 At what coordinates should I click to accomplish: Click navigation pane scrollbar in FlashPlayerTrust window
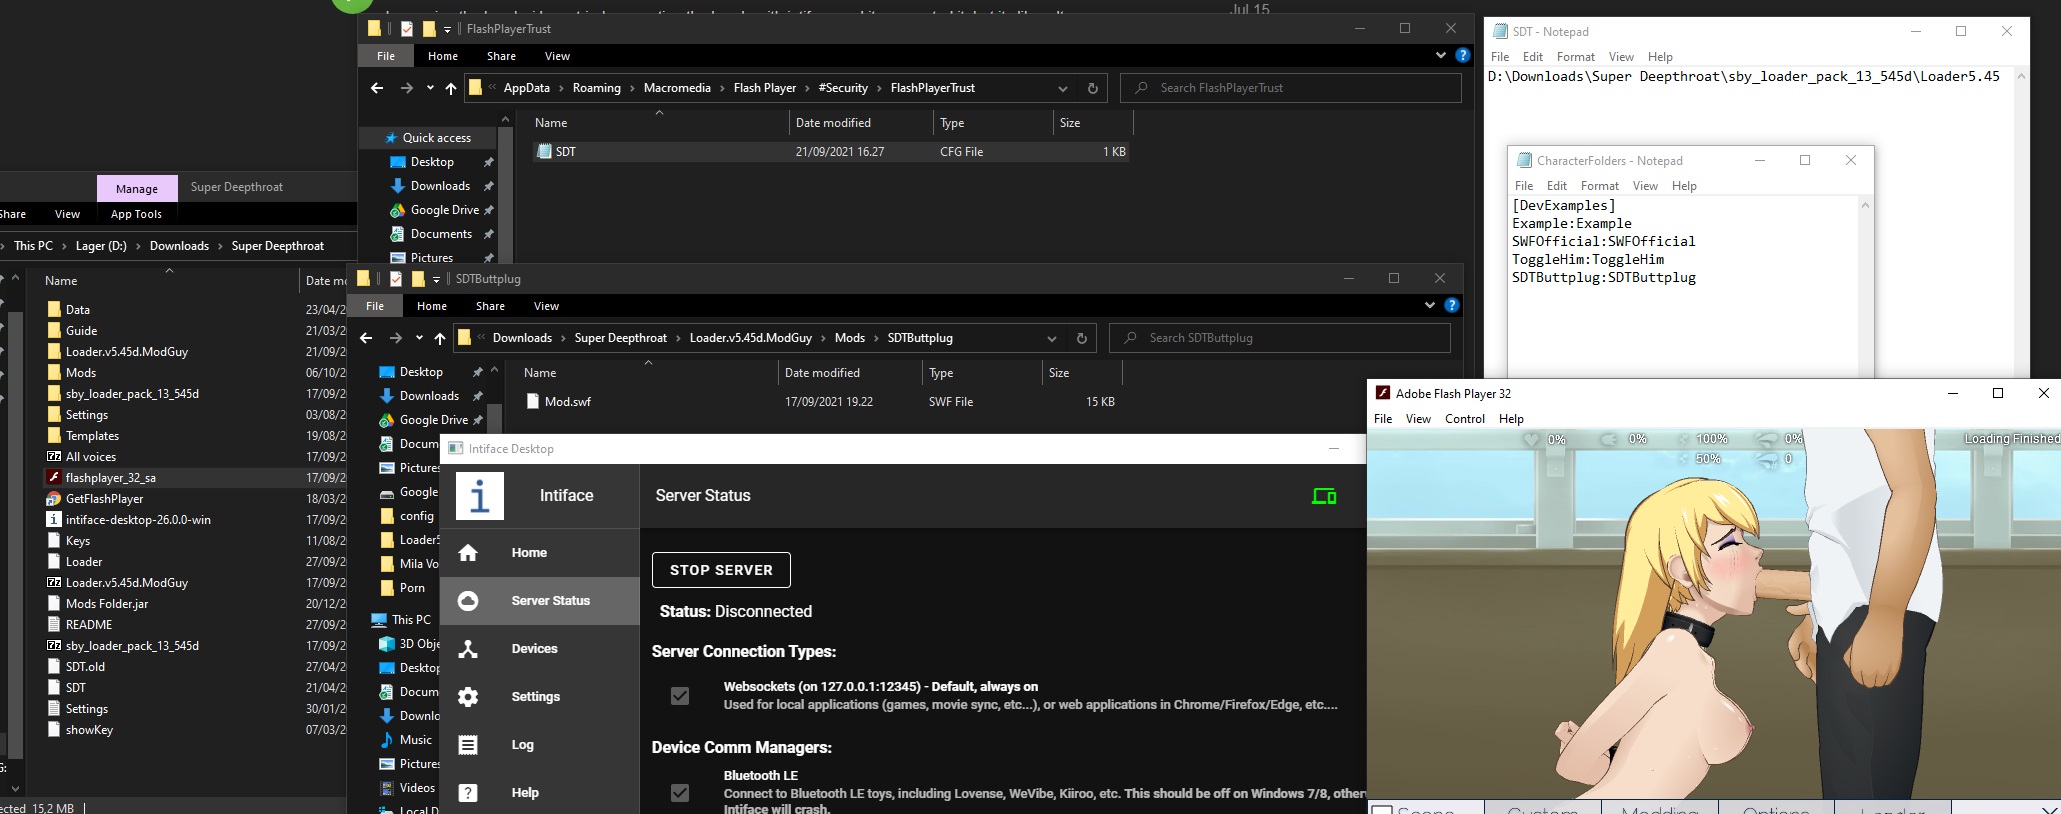click(x=505, y=186)
